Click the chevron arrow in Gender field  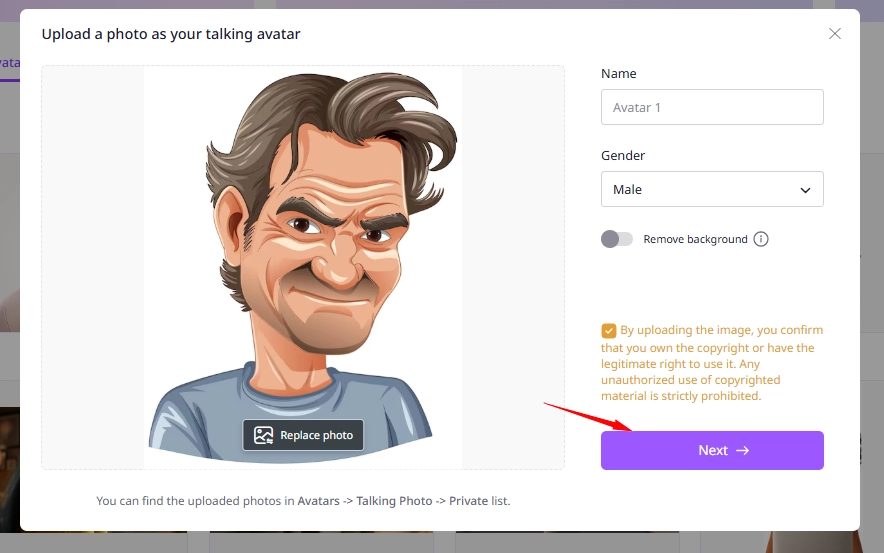click(805, 190)
